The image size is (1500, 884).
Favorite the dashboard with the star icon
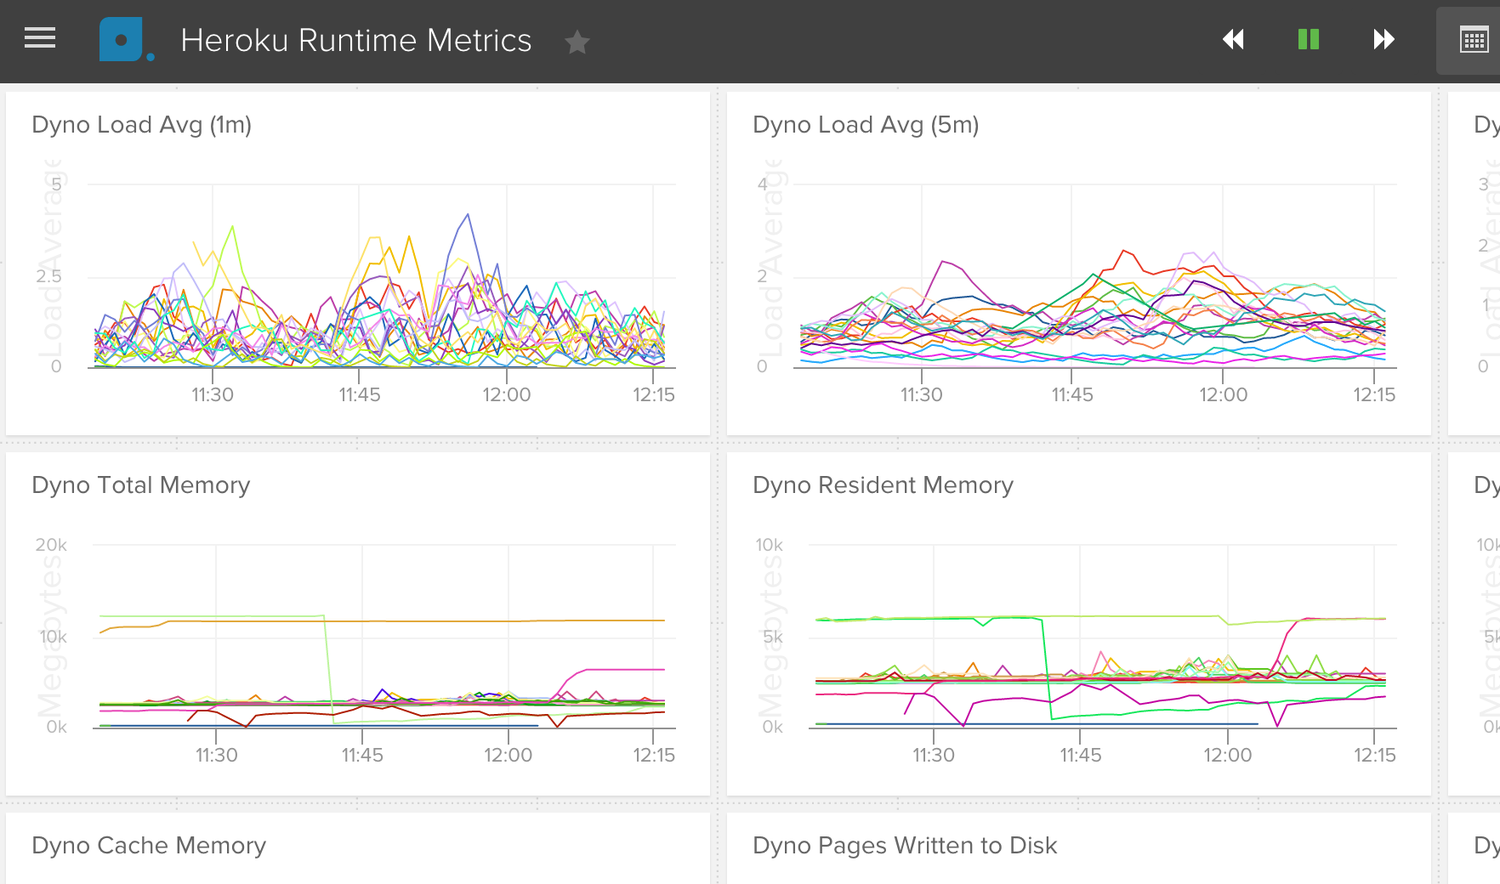(x=577, y=42)
